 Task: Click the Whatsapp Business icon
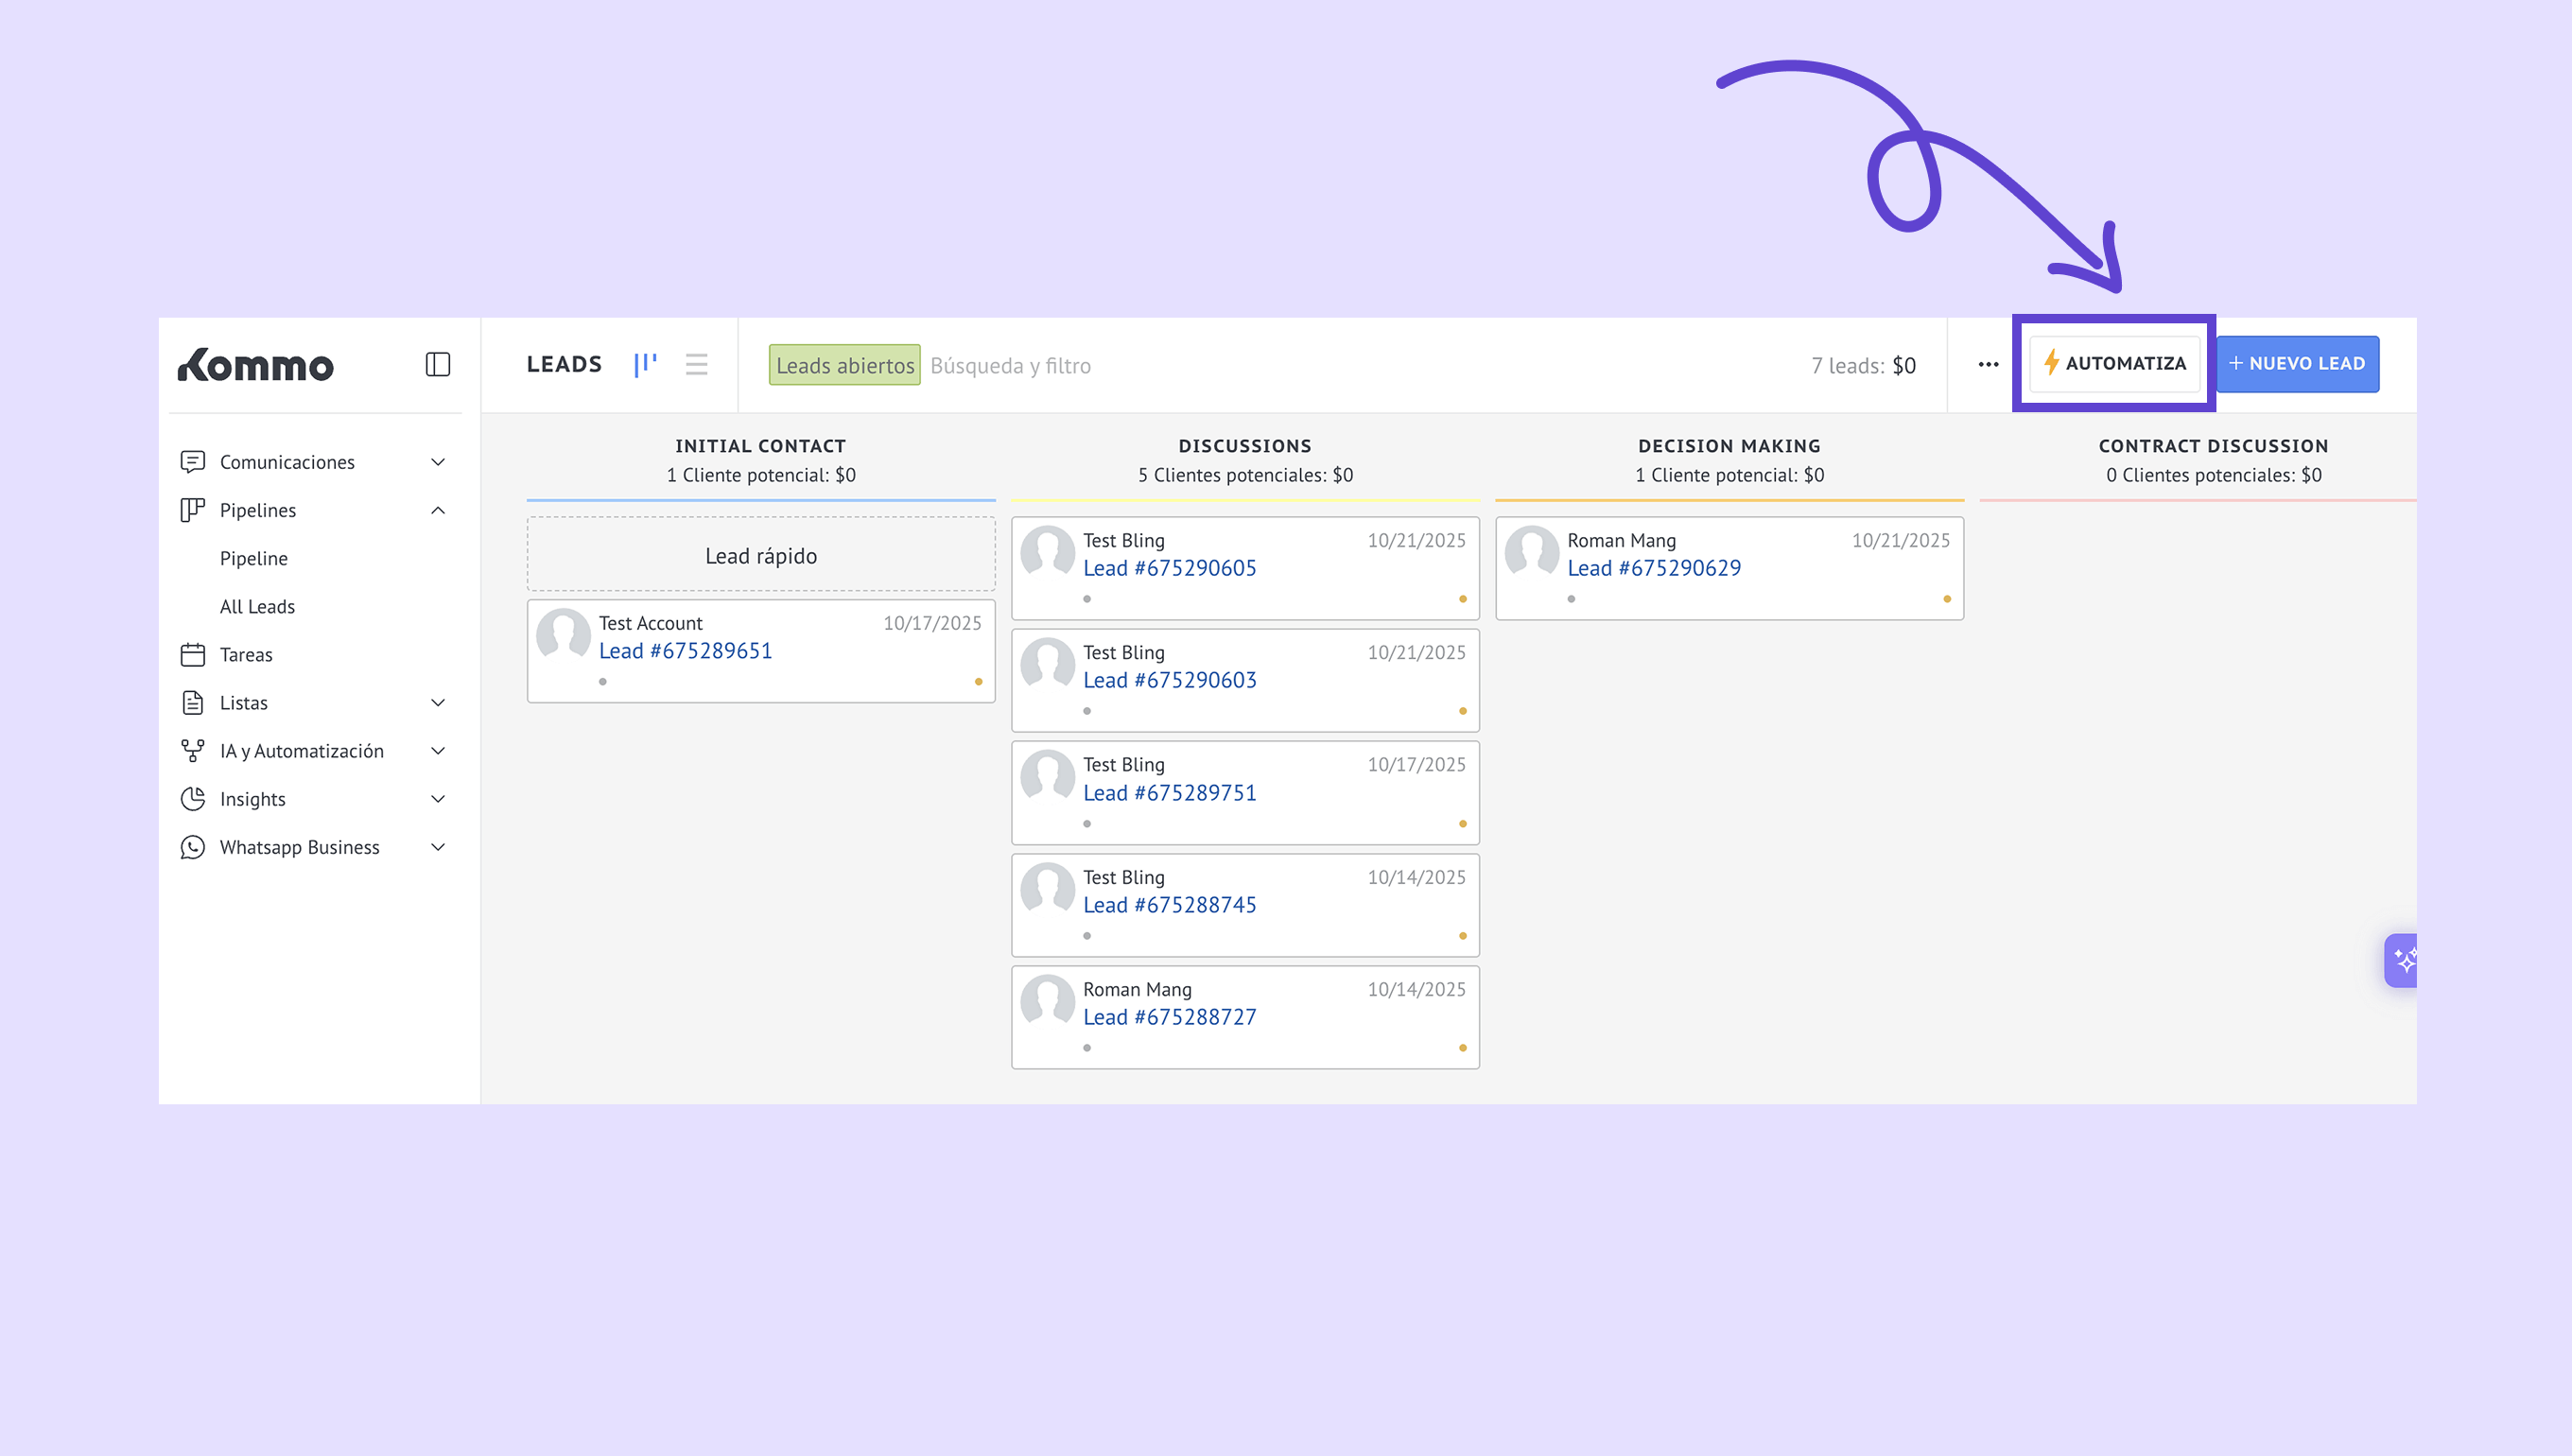coord(193,847)
